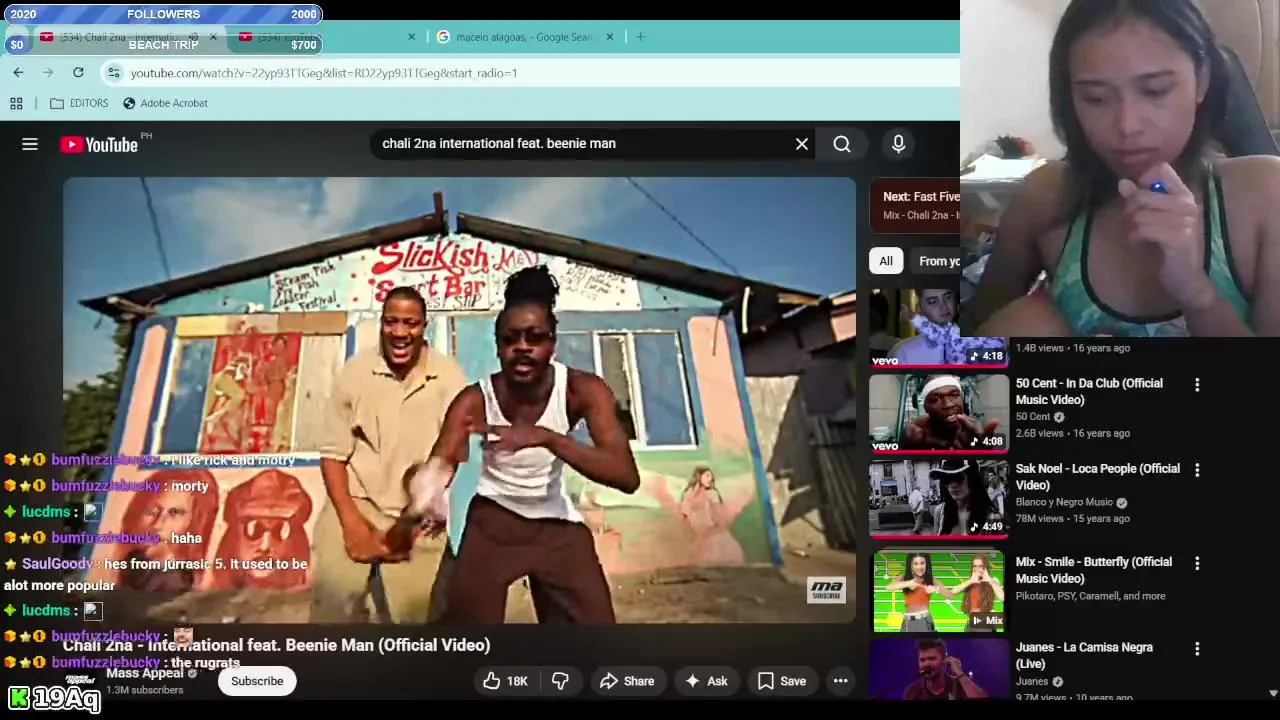Click the browser back arrow
The image size is (1280, 720).
point(18,72)
